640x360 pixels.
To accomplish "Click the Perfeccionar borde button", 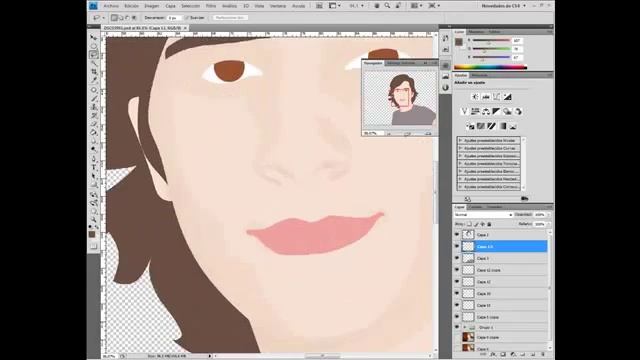I will tap(230, 18).
